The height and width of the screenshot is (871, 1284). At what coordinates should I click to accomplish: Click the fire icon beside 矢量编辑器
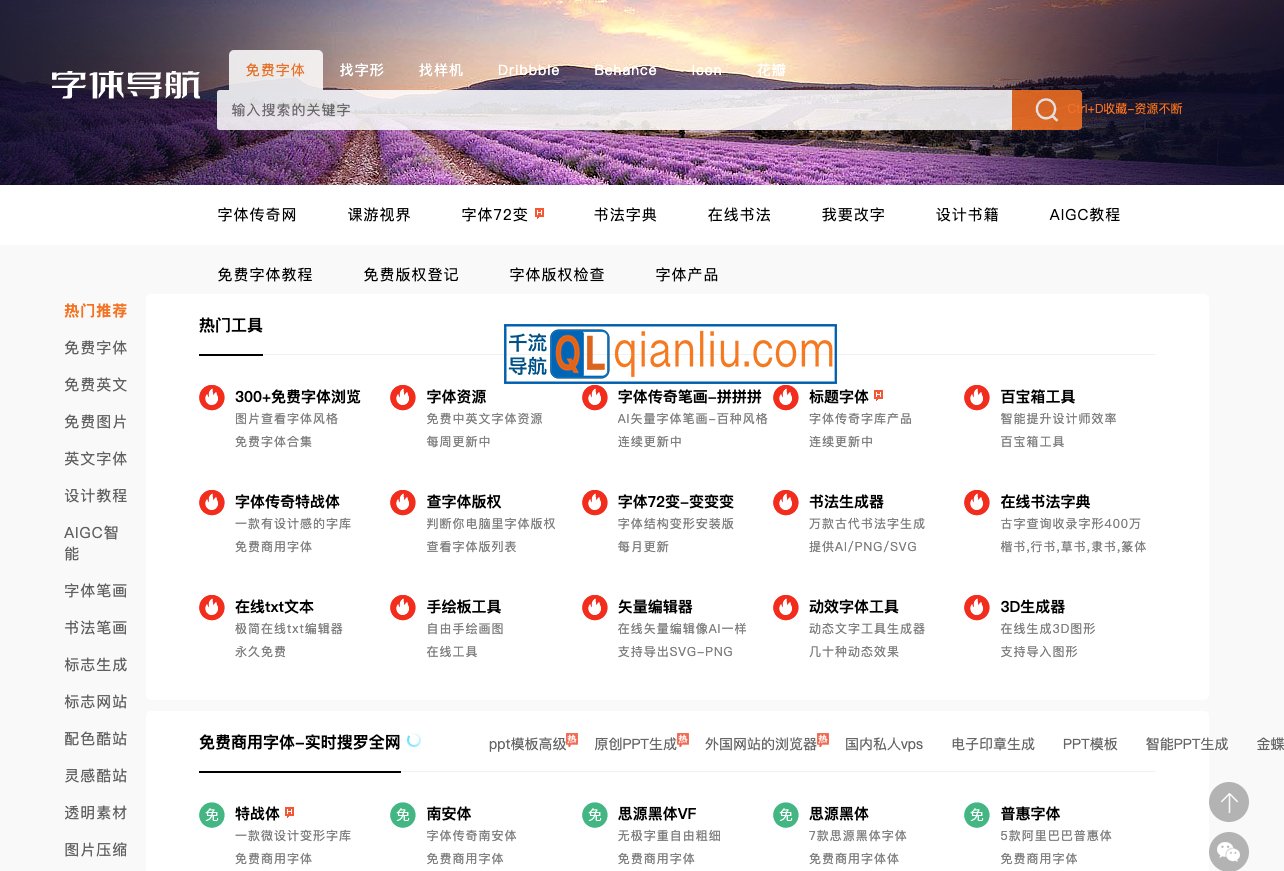pyautogui.click(x=595, y=607)
